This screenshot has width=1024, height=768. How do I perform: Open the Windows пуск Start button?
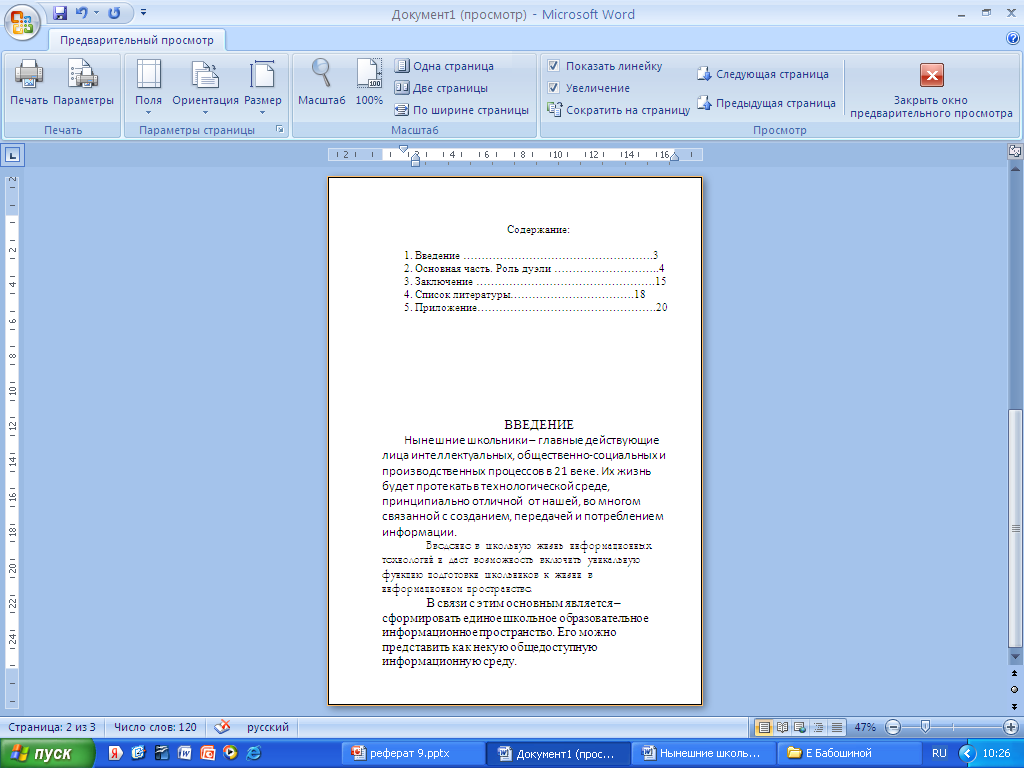click(48, 753)
